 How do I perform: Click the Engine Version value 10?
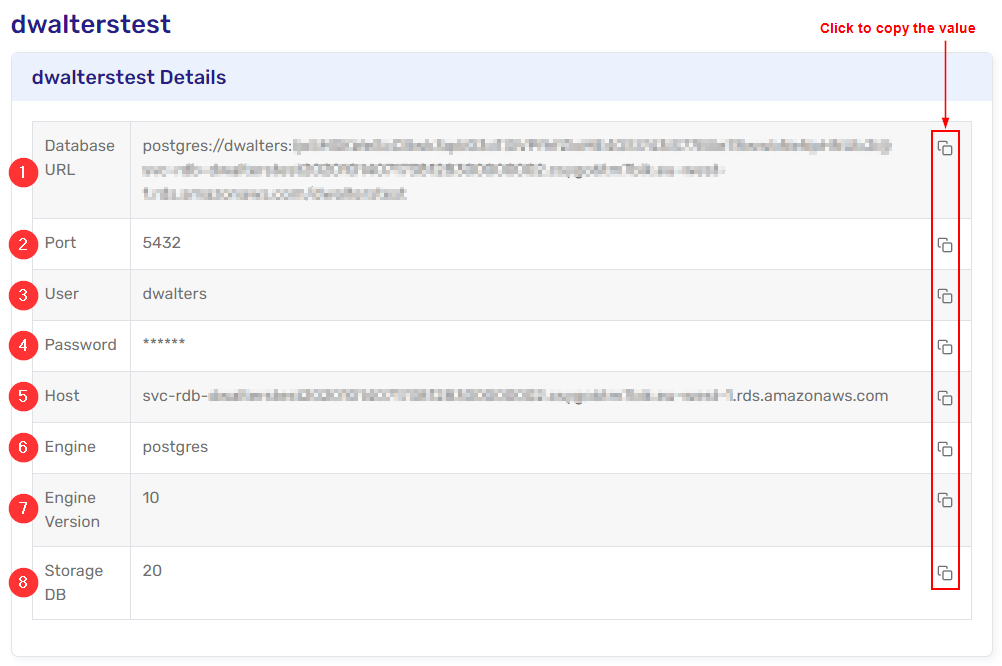[151, 498]
